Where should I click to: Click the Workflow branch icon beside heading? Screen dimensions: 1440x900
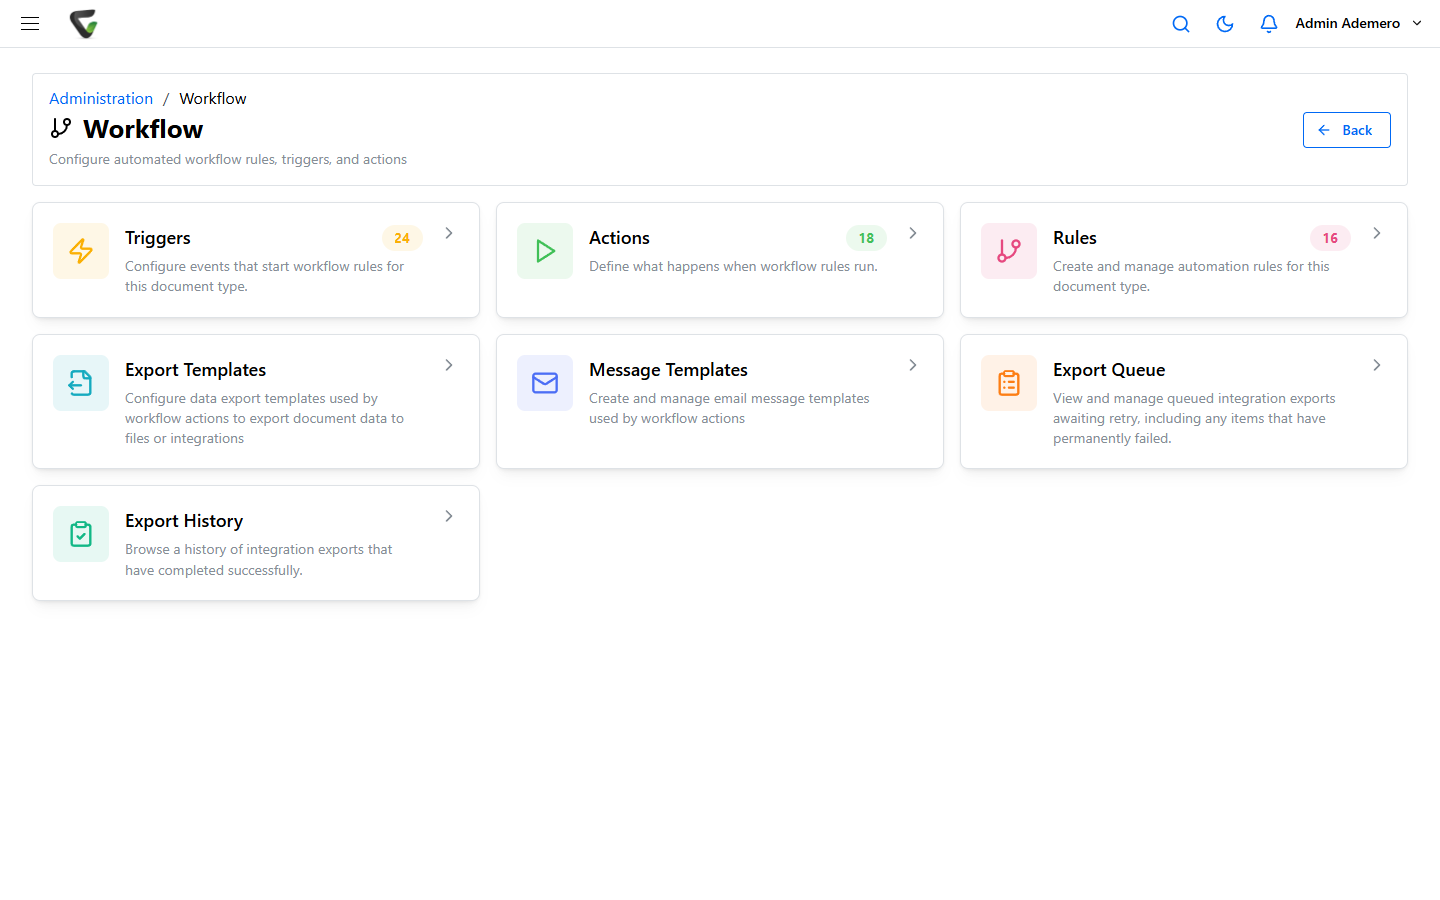61,128
